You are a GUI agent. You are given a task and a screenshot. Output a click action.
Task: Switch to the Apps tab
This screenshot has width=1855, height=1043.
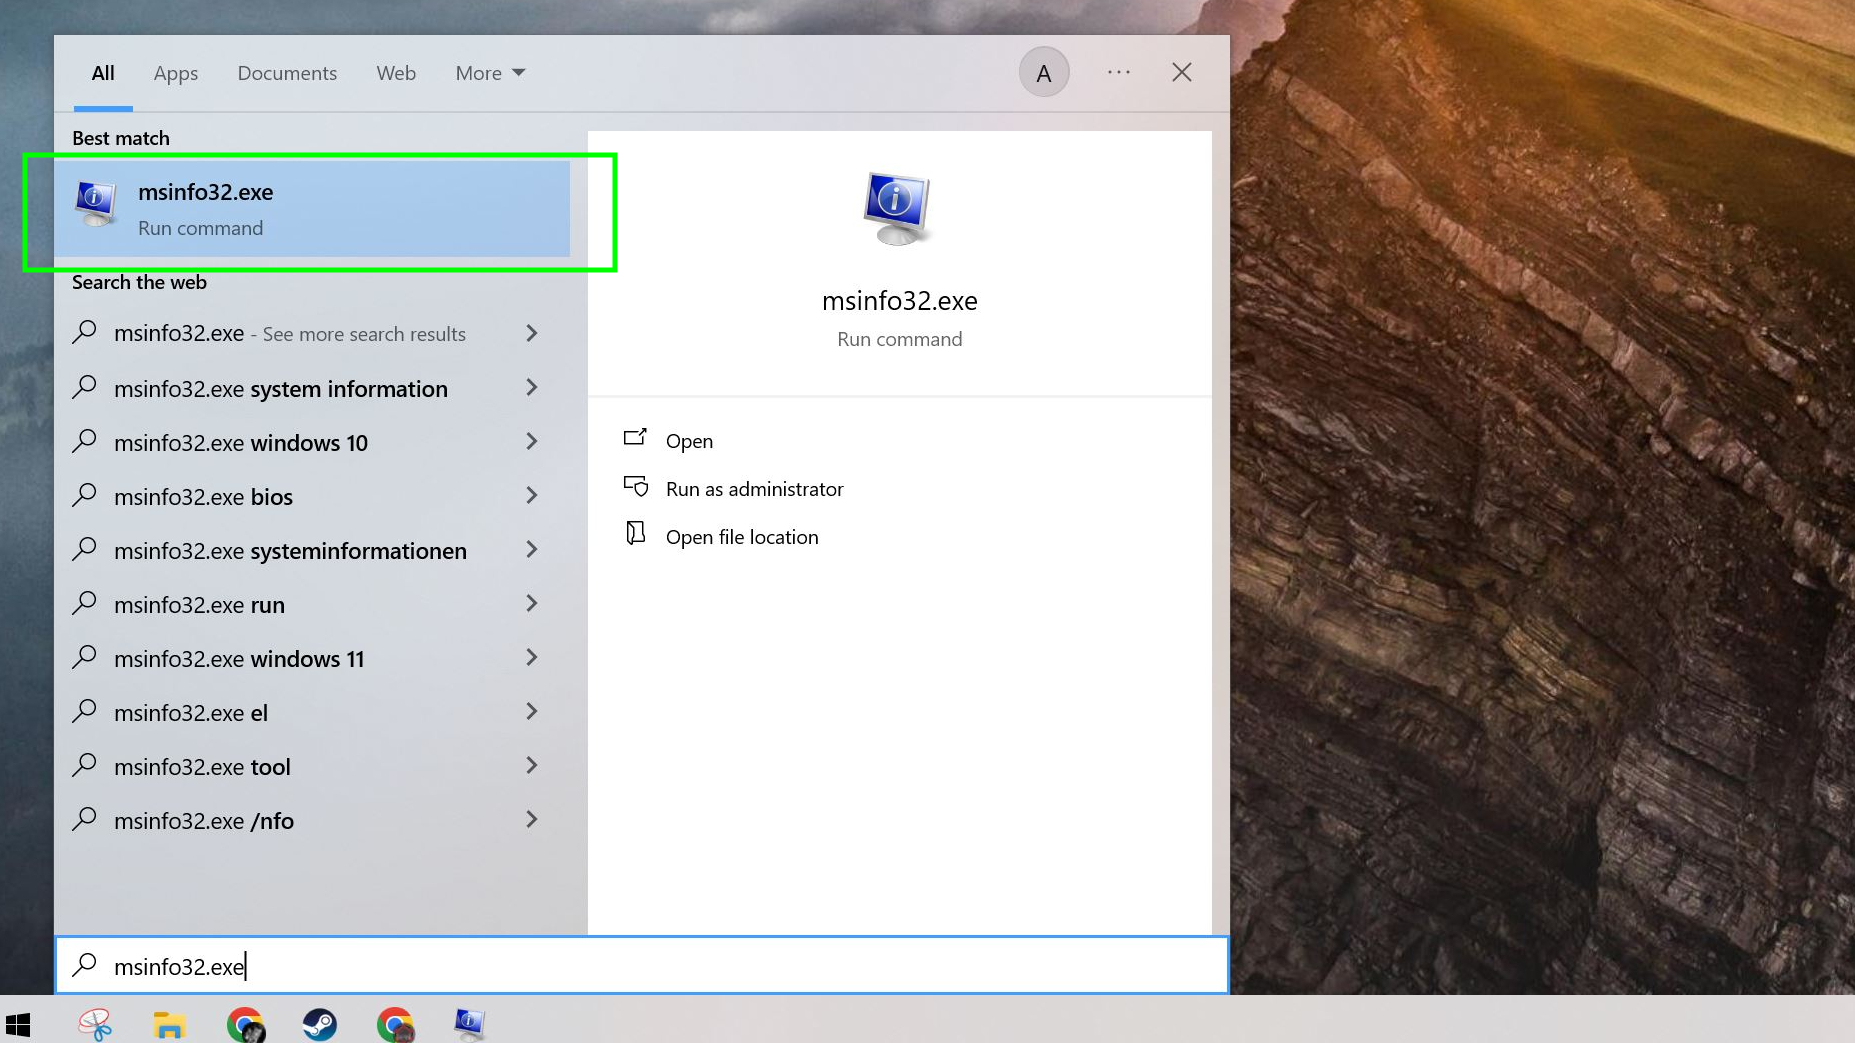176,73
